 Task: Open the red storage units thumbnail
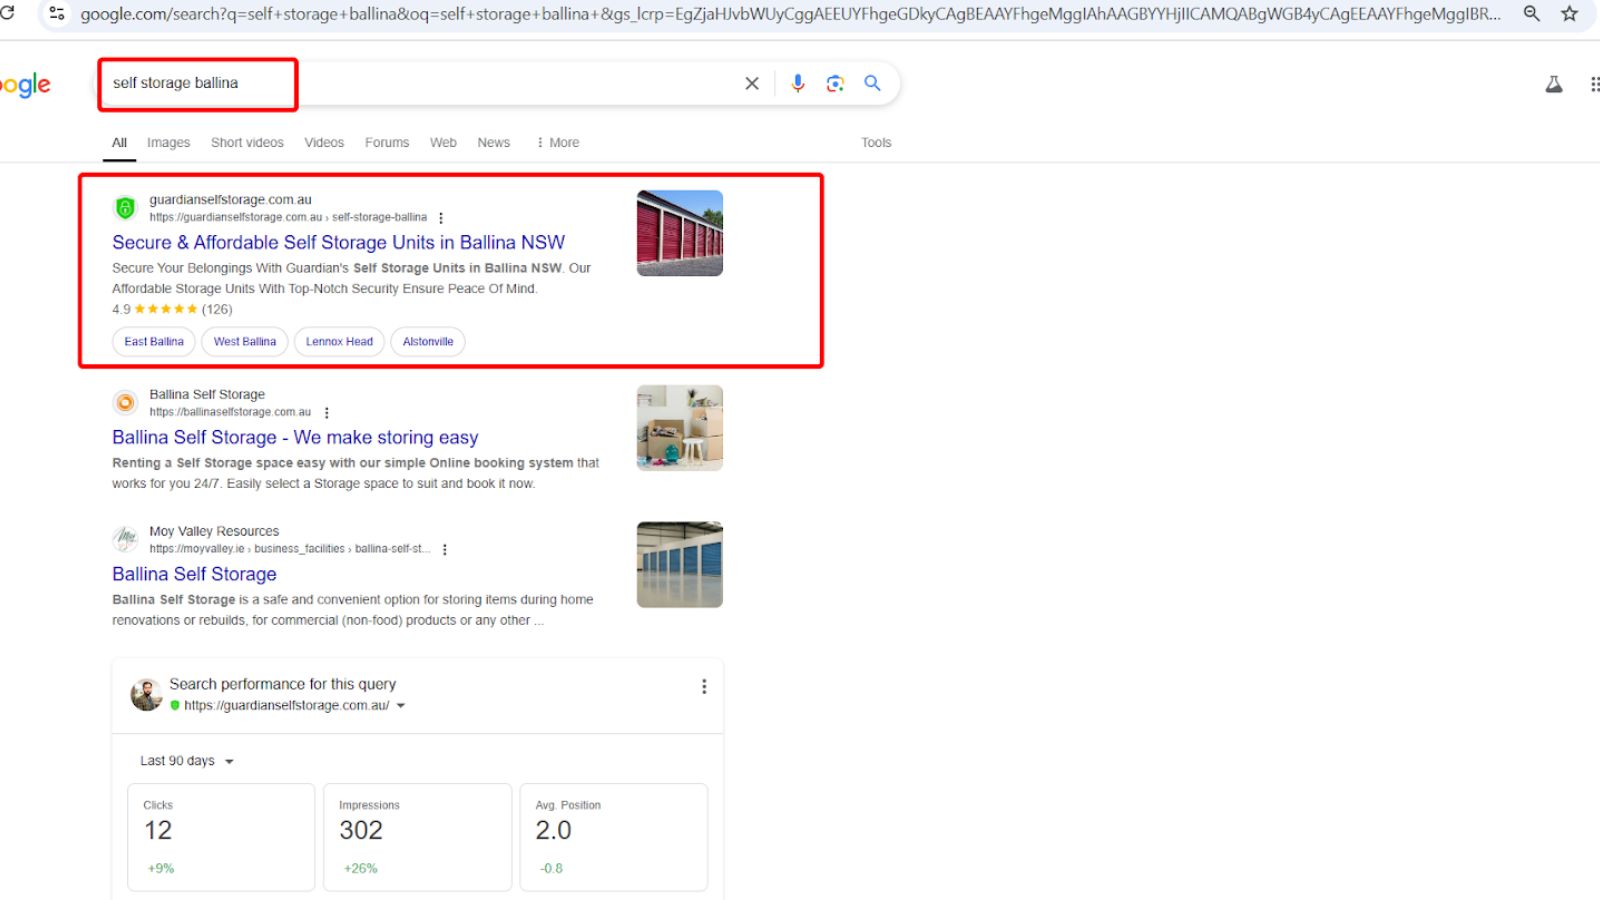(x=680, y=233)
